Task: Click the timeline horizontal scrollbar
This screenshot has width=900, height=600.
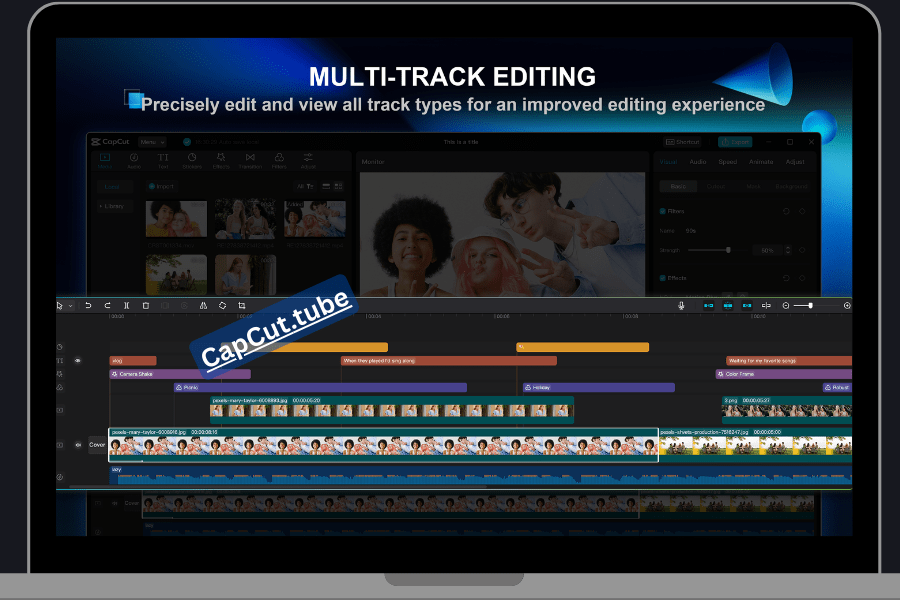Action: pyautogui.click(x=278, y=487)
